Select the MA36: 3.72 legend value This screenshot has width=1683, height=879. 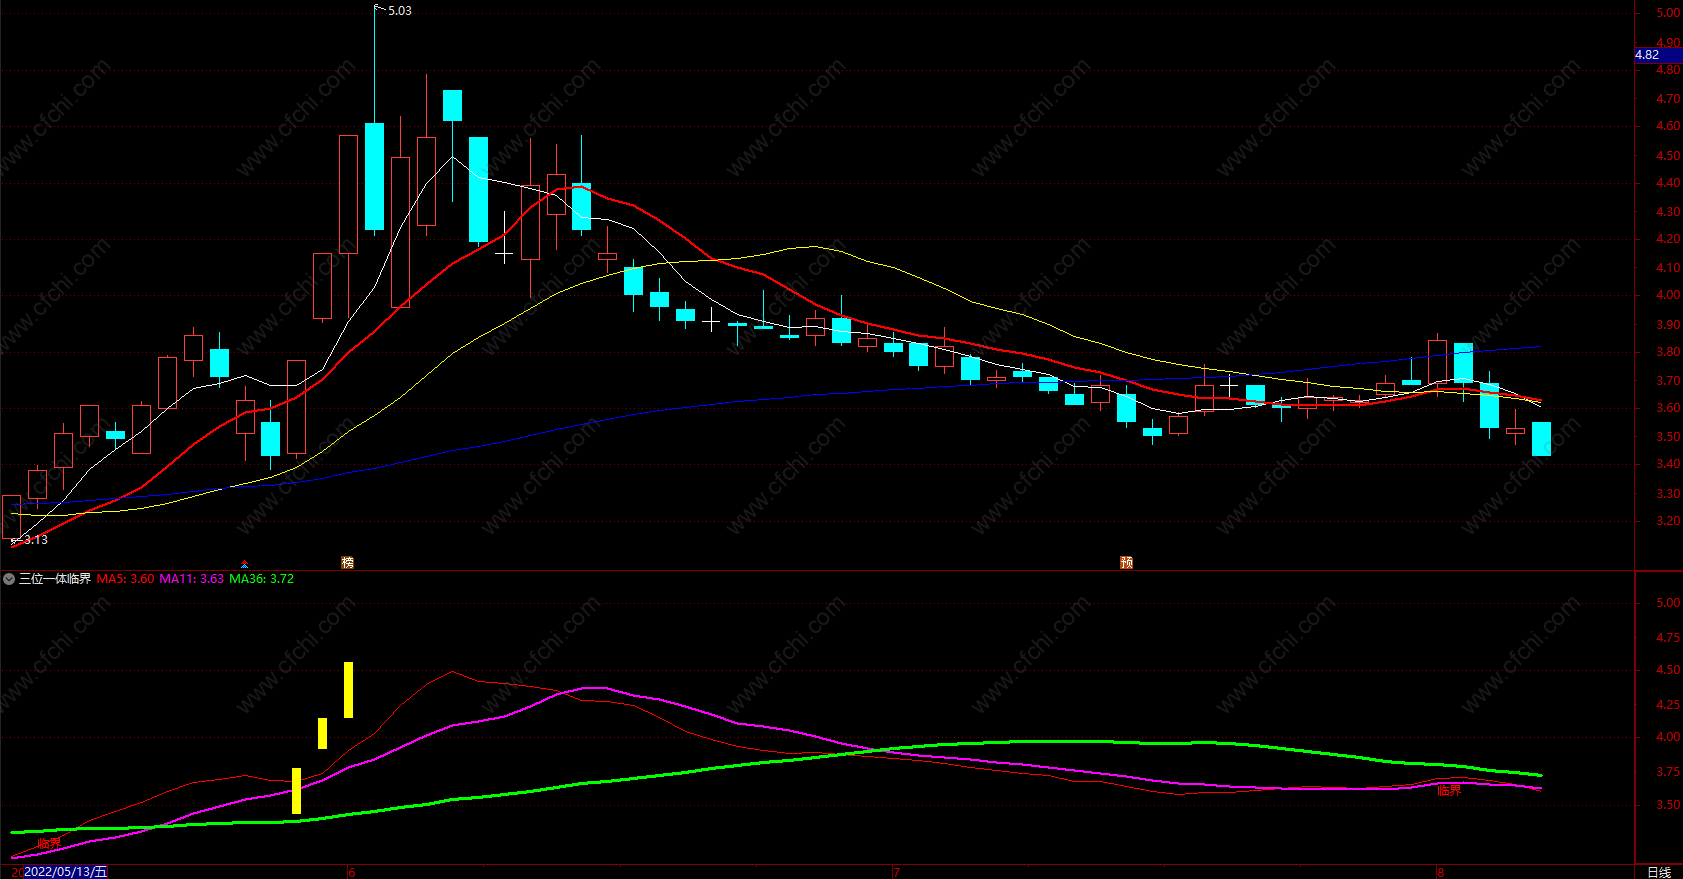coord(262,579)
